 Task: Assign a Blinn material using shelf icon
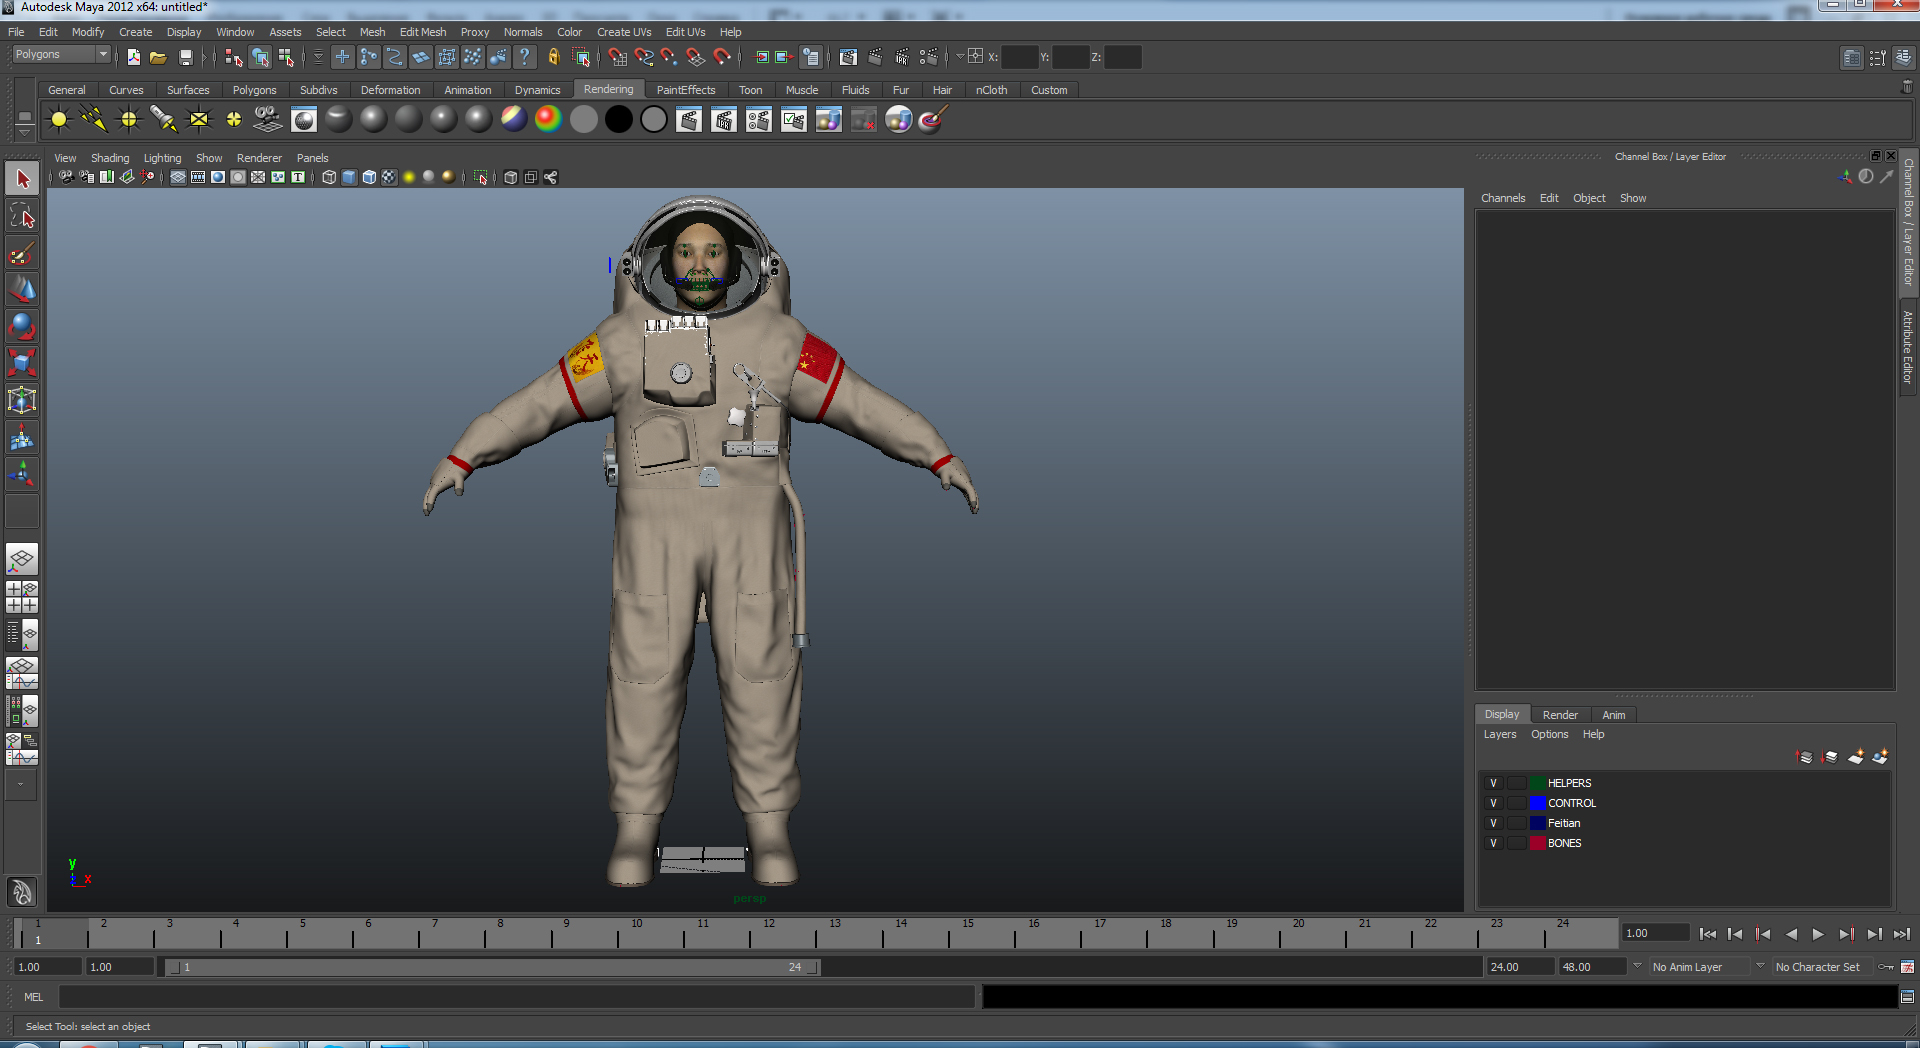(x=373, y=119)
